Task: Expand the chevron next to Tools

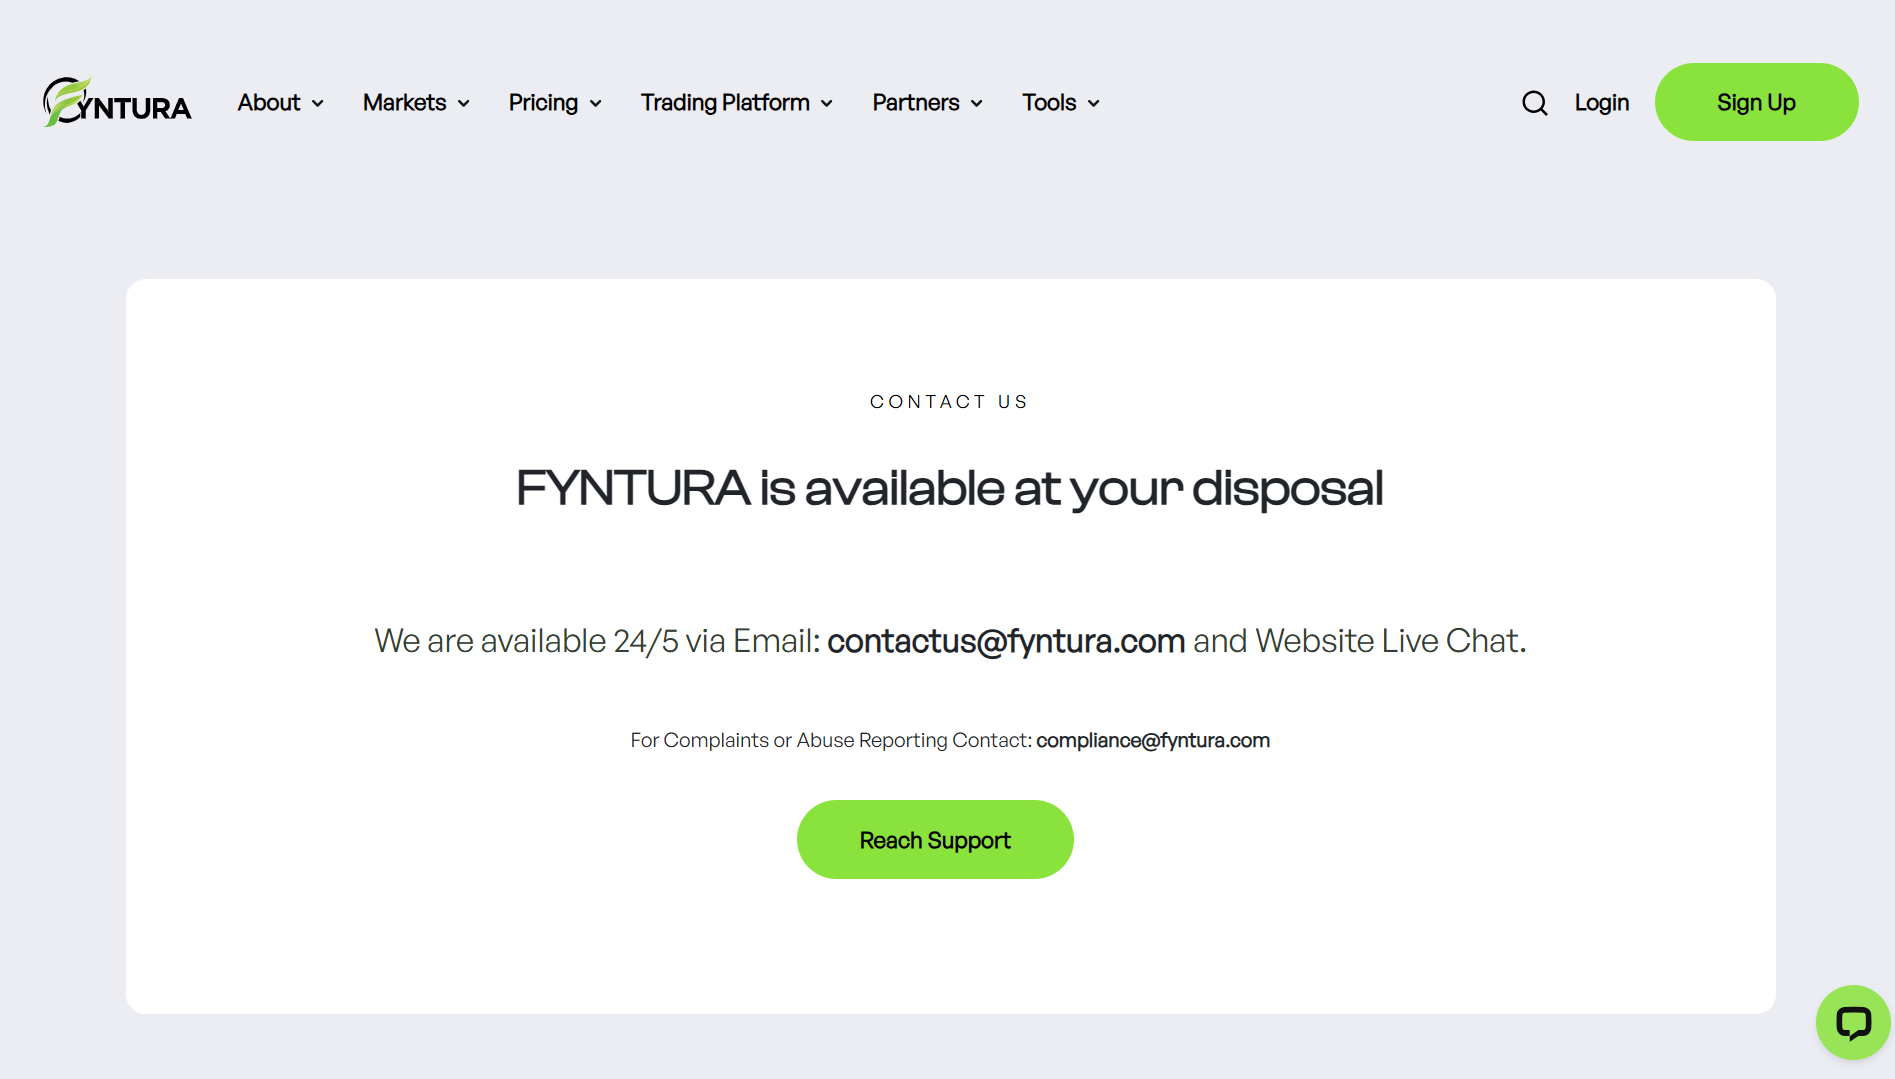Action: [1093, 104]
